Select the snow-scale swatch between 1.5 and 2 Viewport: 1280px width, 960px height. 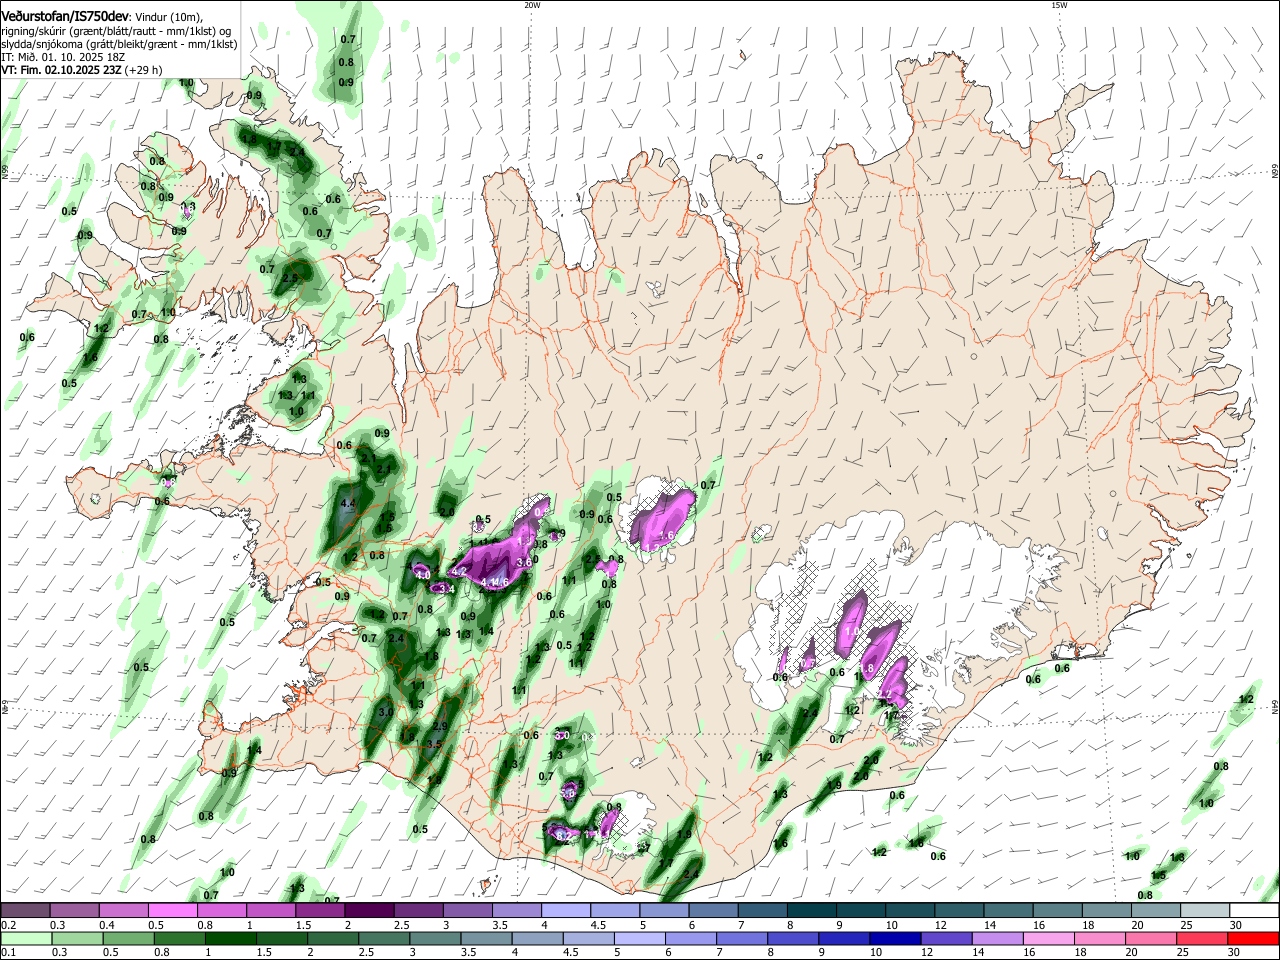[x=320, y=910]
